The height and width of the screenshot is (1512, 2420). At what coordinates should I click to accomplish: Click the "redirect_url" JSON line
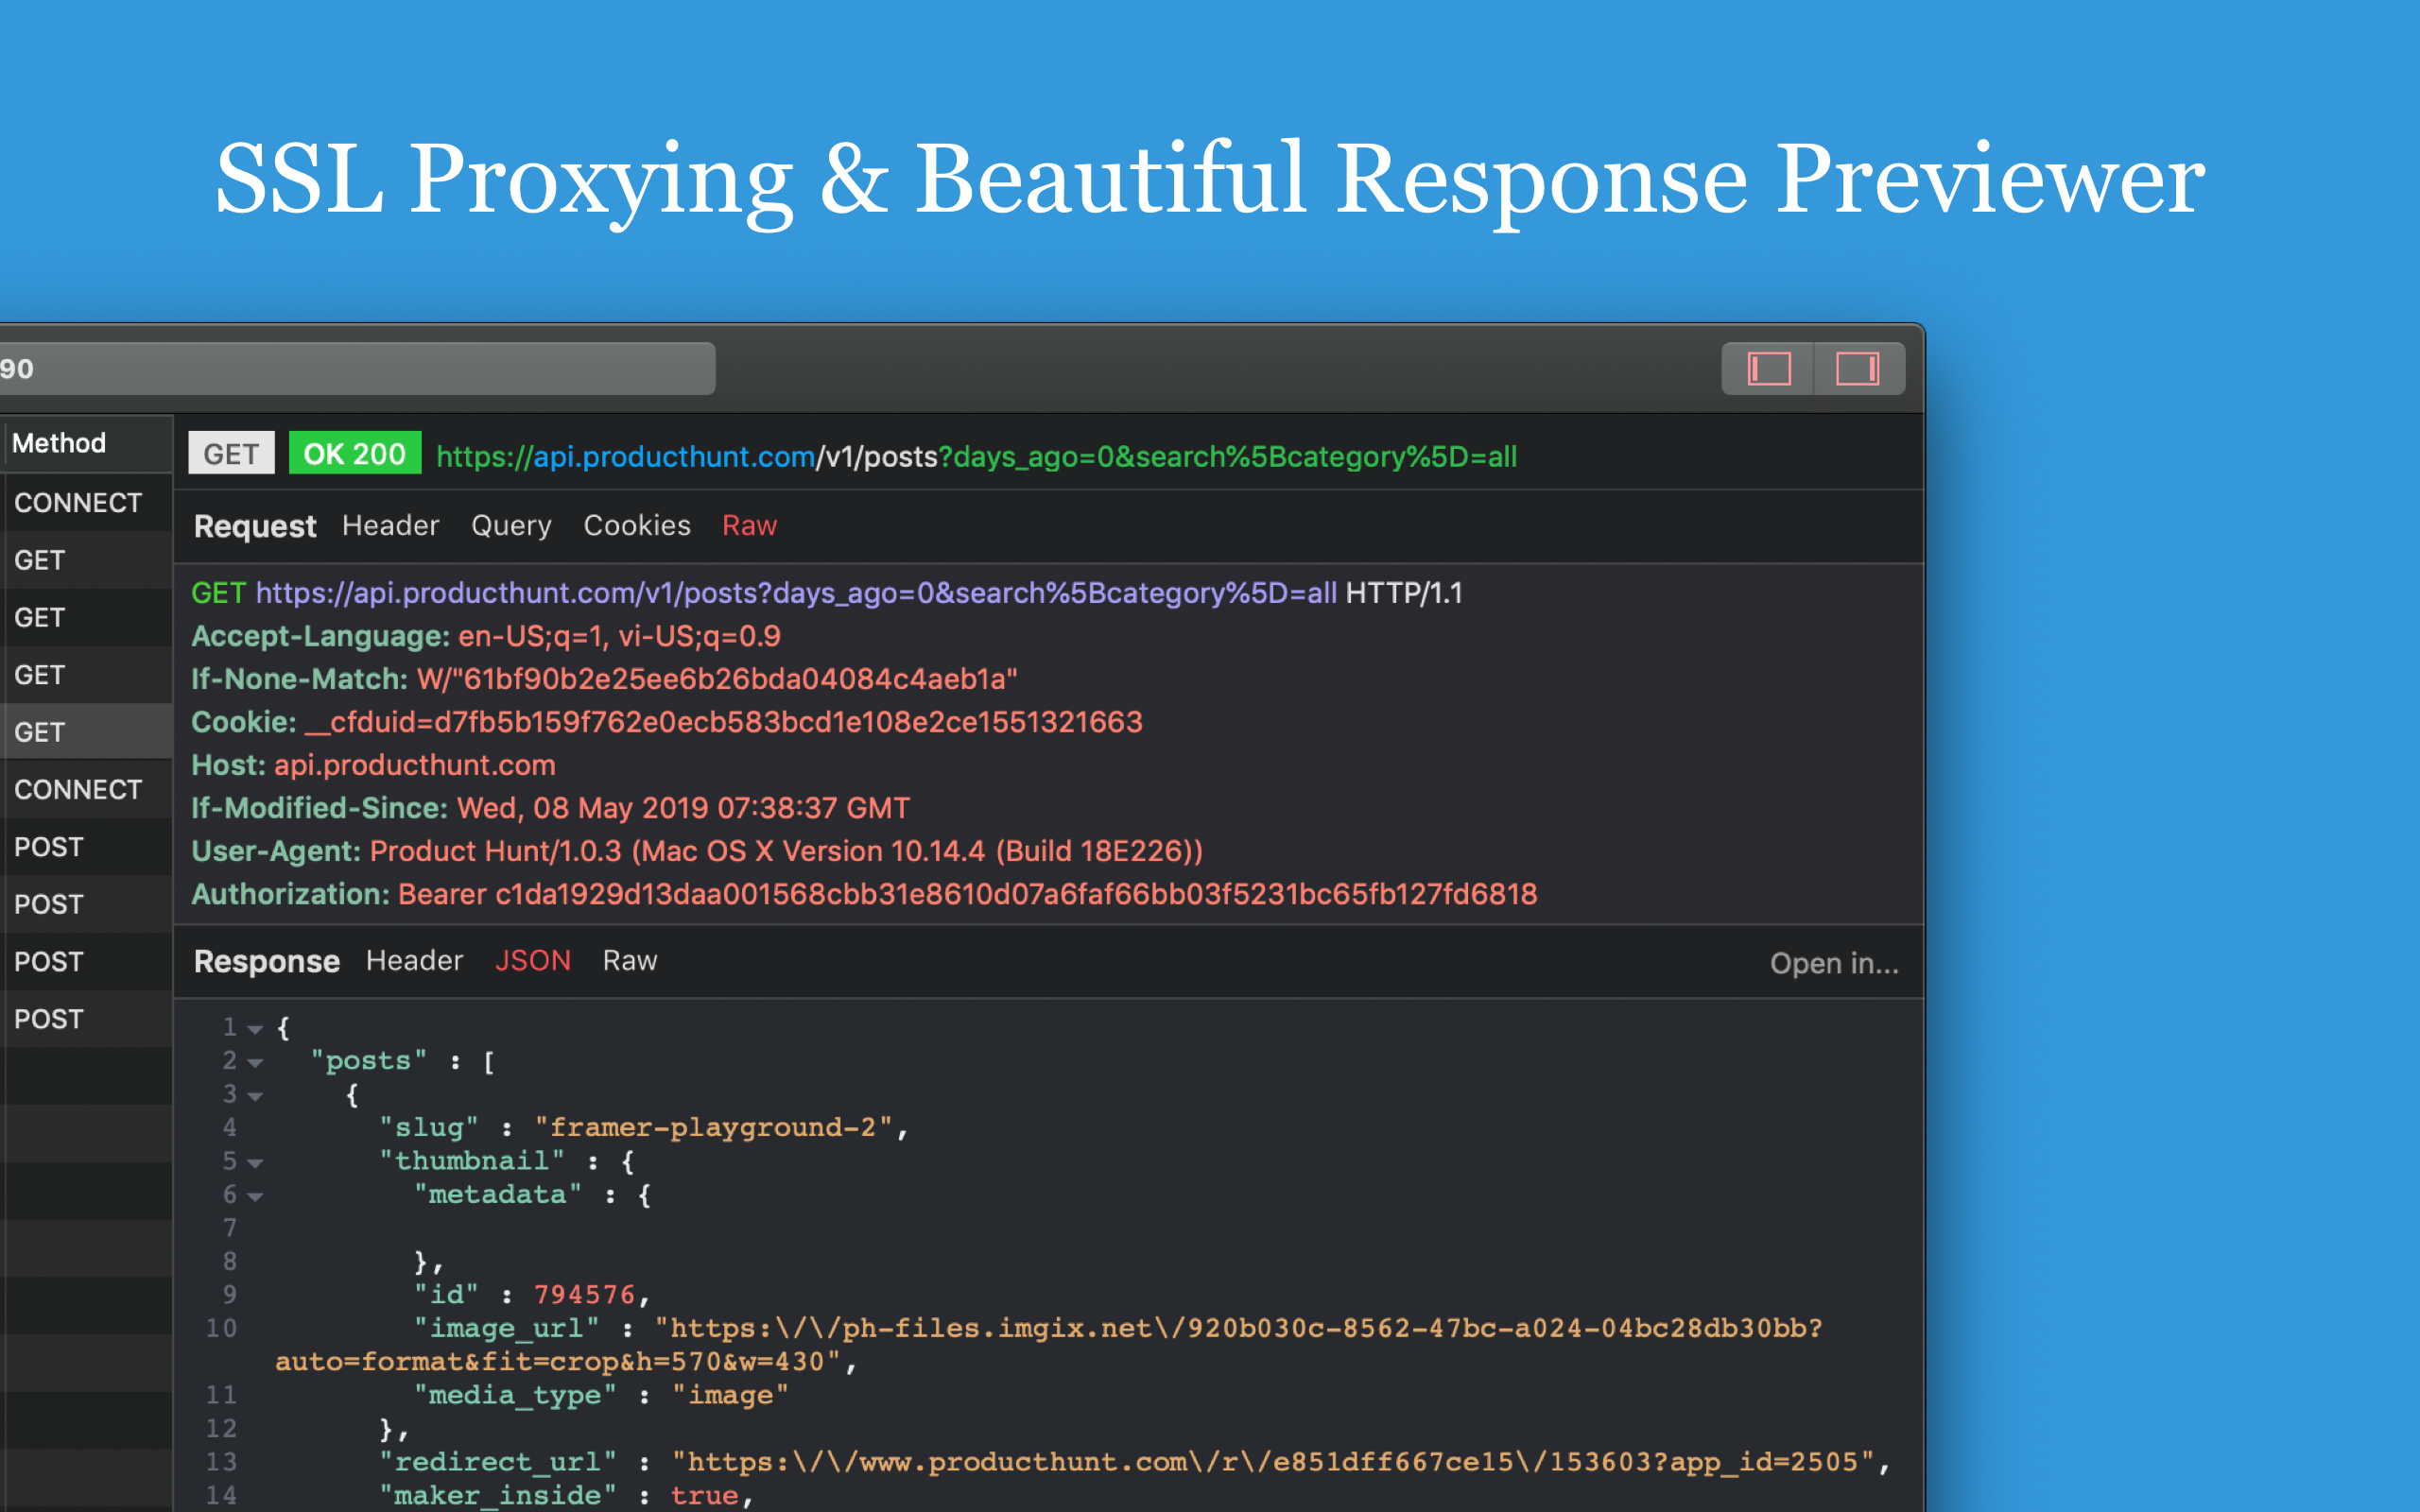coord(1135,1463)
